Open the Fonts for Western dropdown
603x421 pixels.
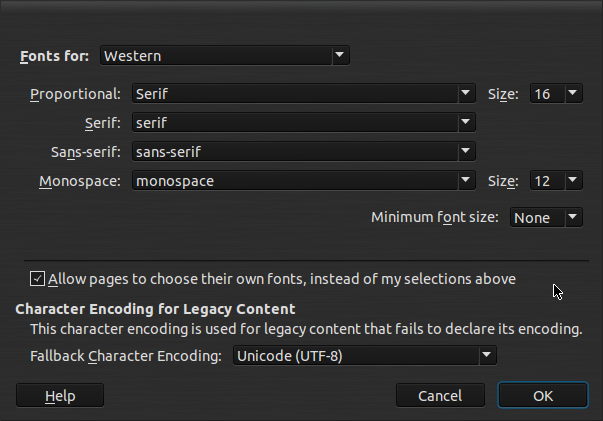225,56
